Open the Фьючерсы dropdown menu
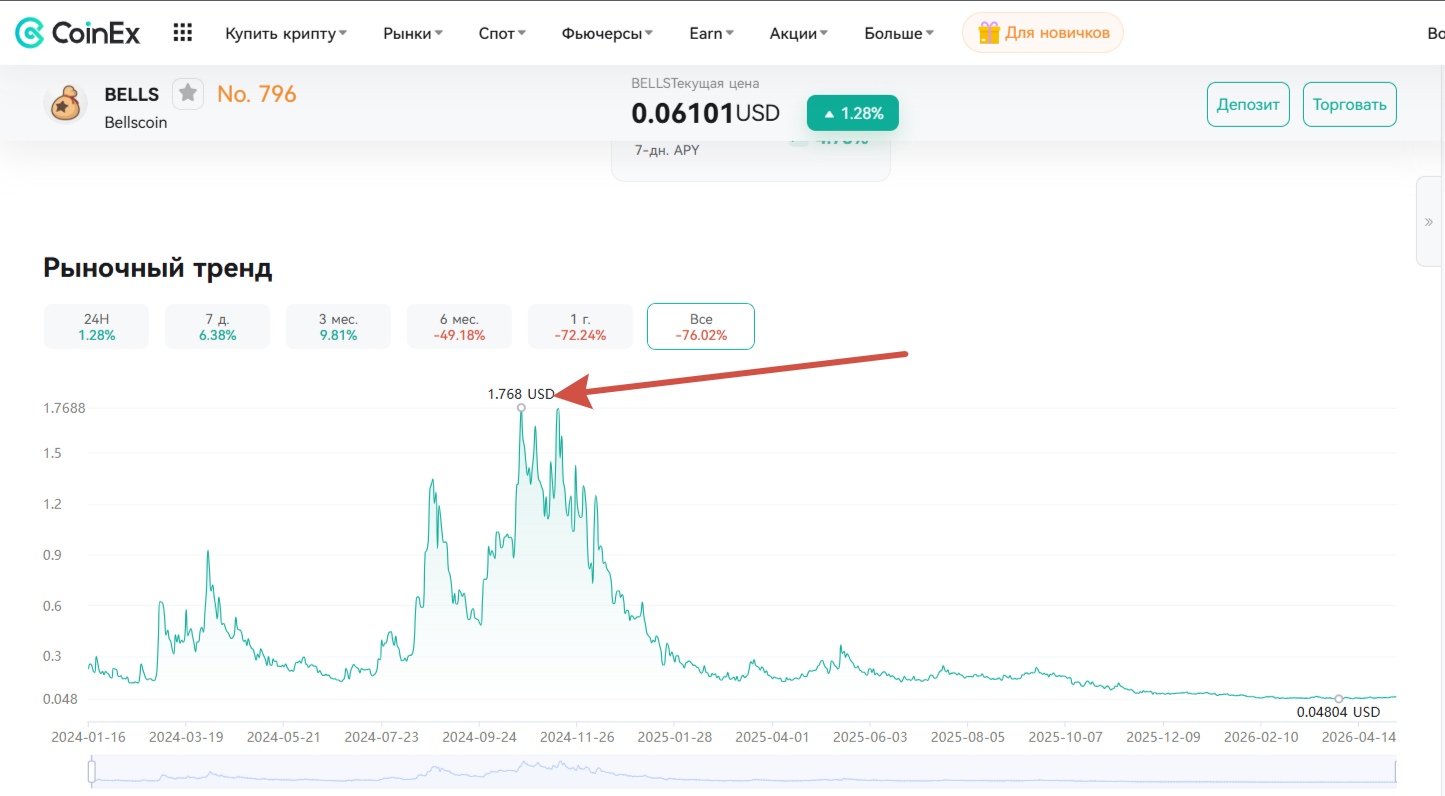This screenshot has width=1445, height=796. coord(607,33)
